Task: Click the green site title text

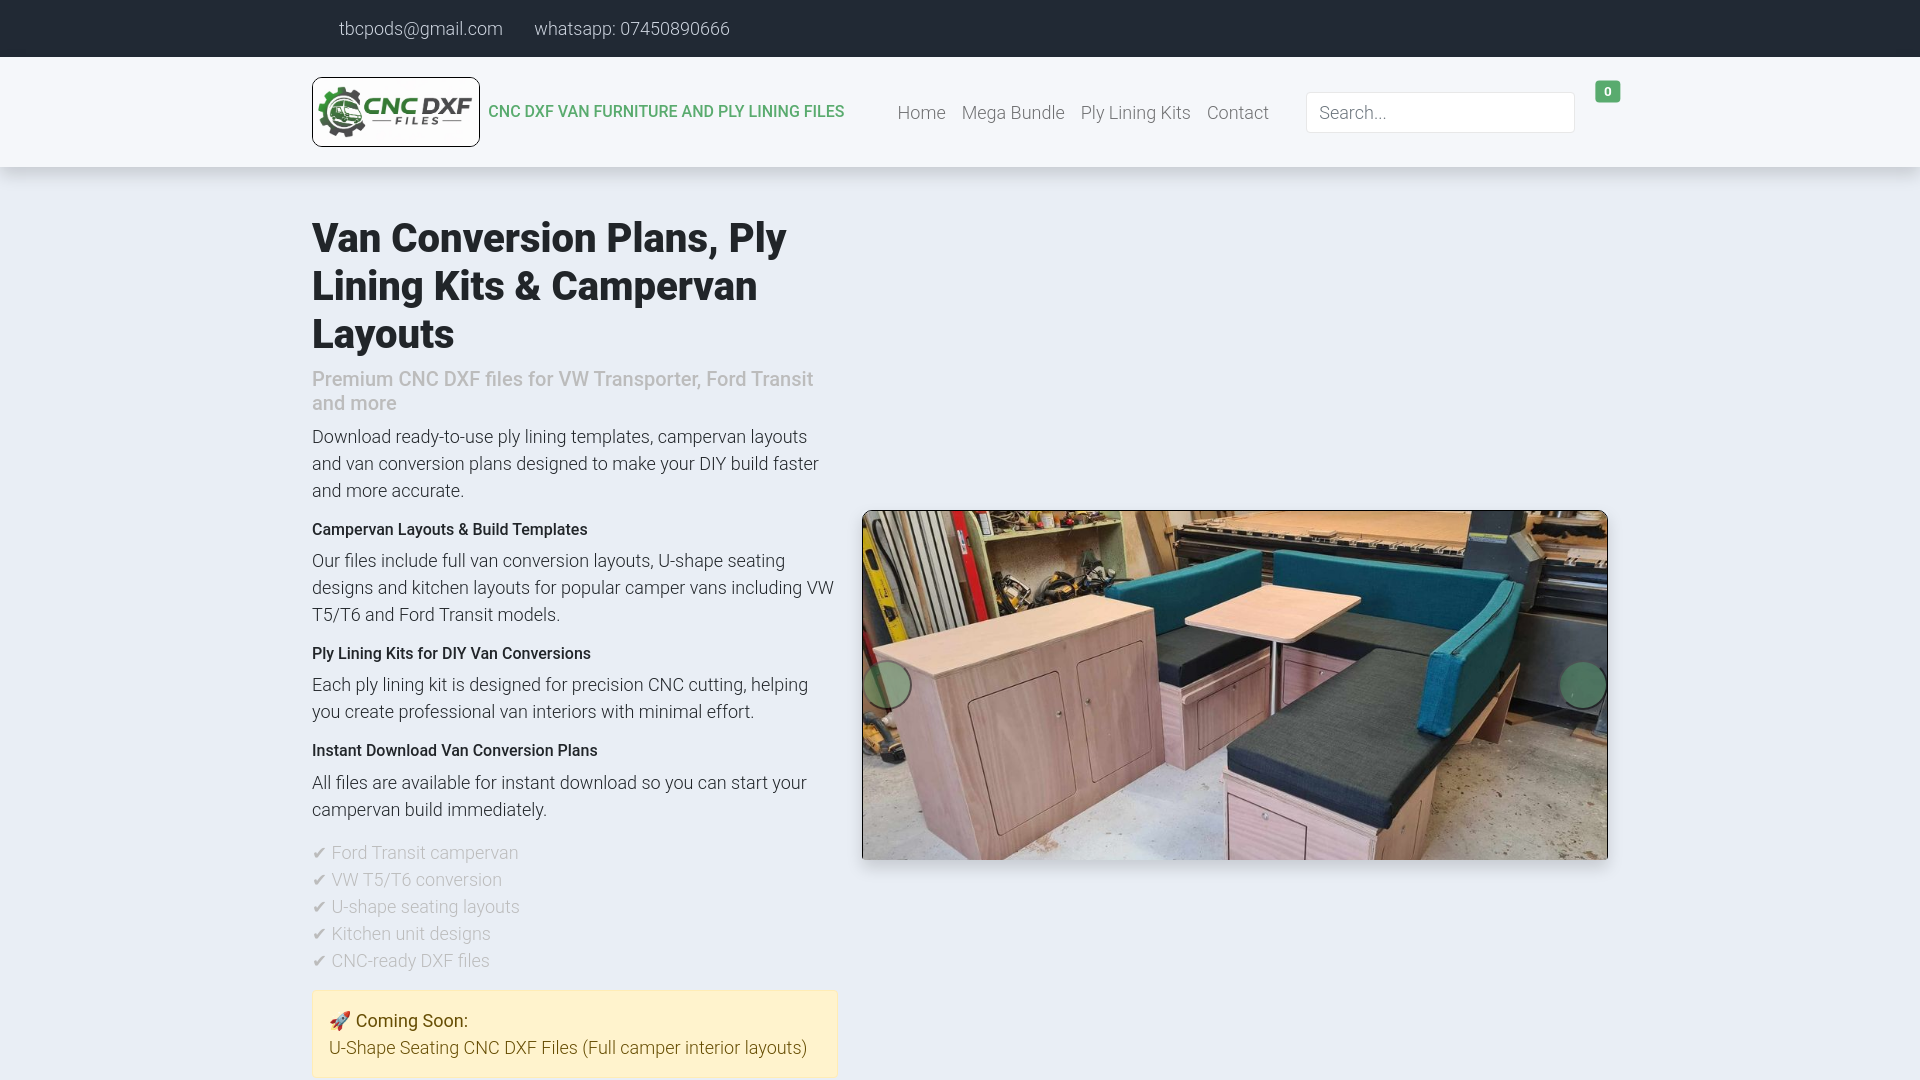Action: click(x=666, y=112)
